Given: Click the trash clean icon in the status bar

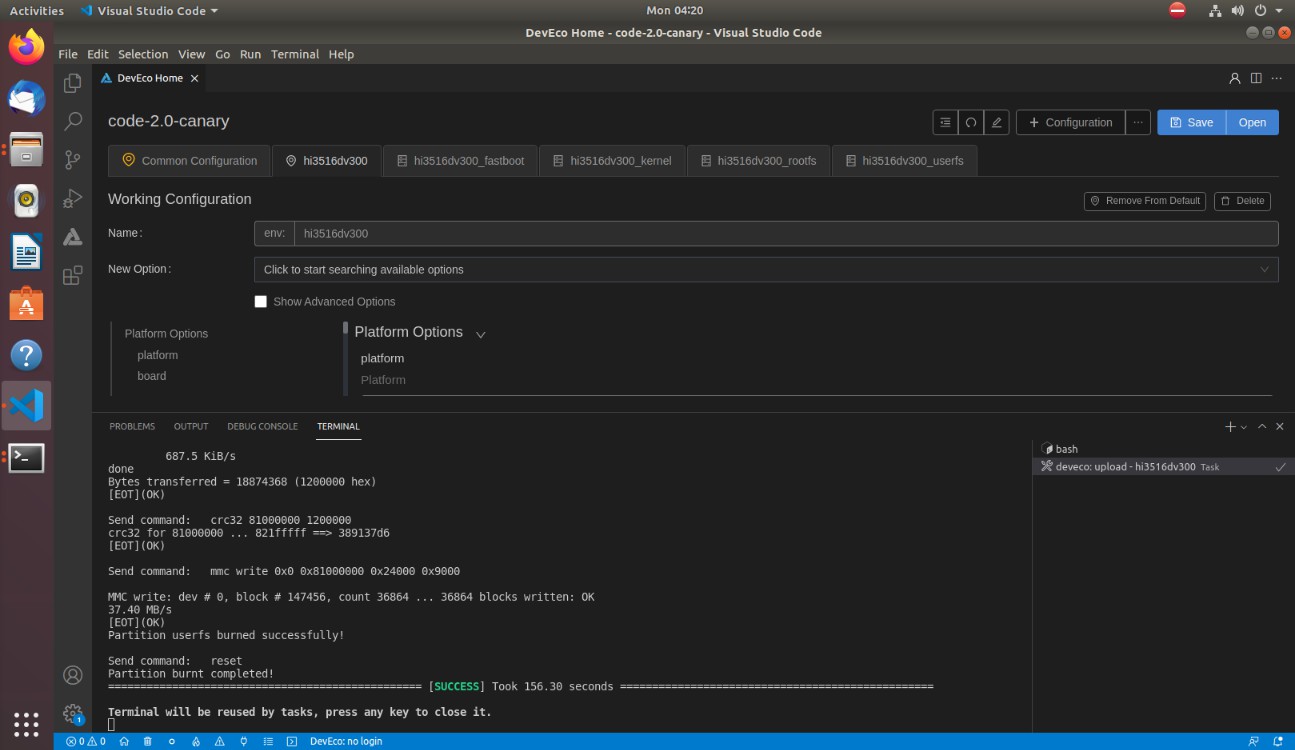Looking at the screenshot, I should click(148, 742).
